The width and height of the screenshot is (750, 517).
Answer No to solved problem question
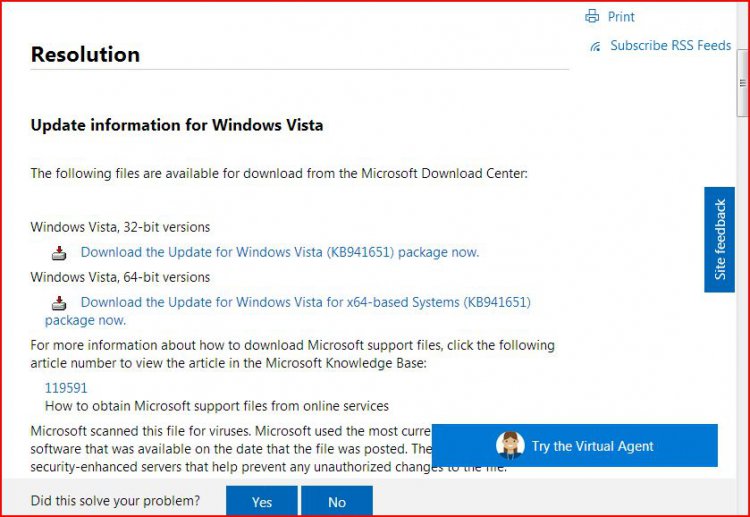coord(336,501)
